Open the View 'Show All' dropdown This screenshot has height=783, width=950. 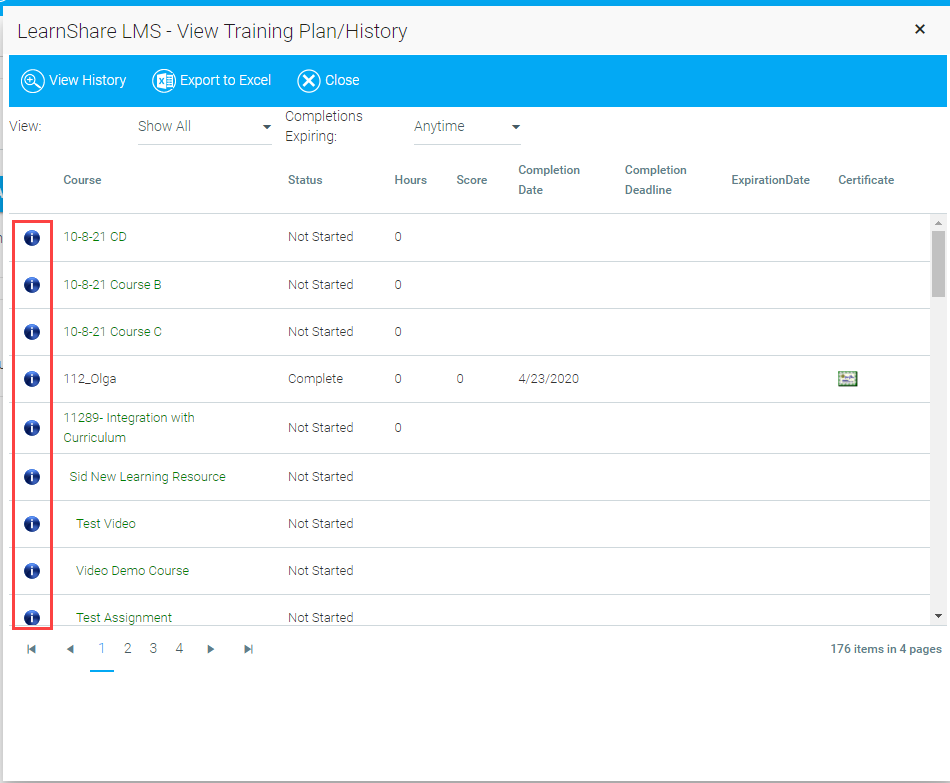tap(204, 127)
